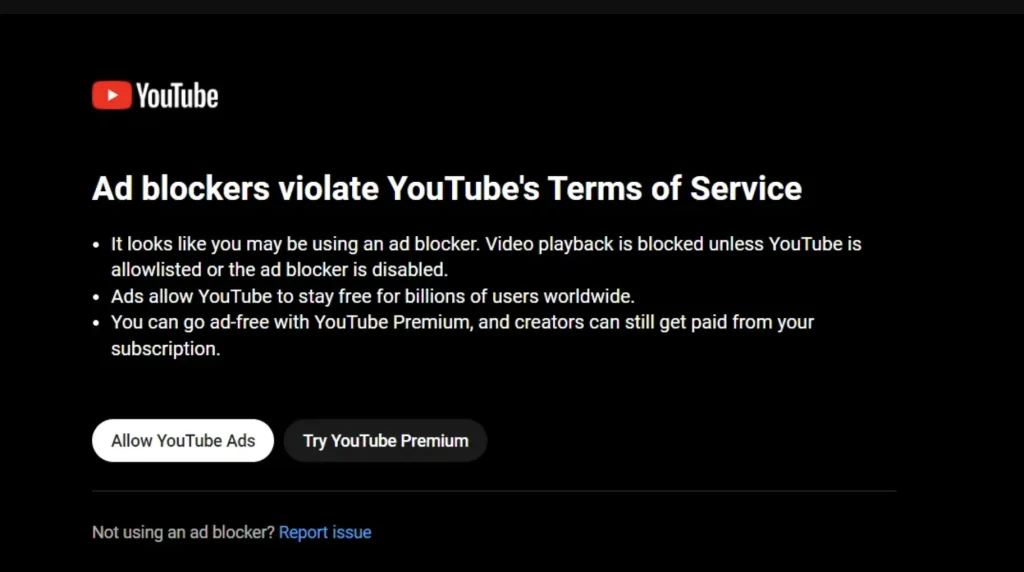Click the red YouTube play logo icon

coord(111,96)
